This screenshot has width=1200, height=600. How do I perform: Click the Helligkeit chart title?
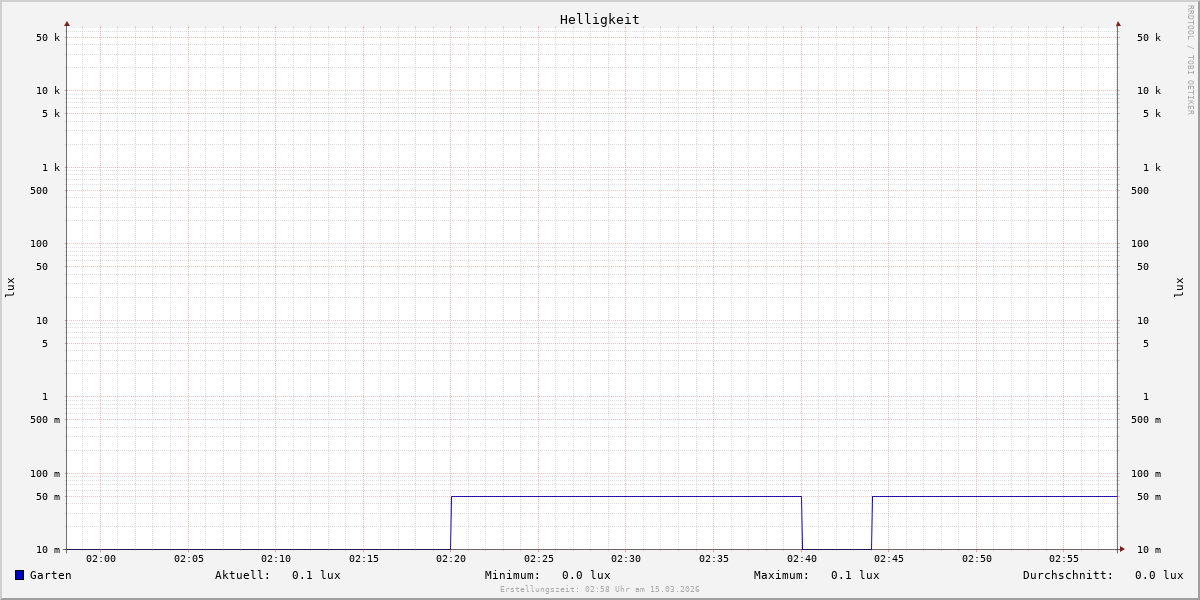600,19
